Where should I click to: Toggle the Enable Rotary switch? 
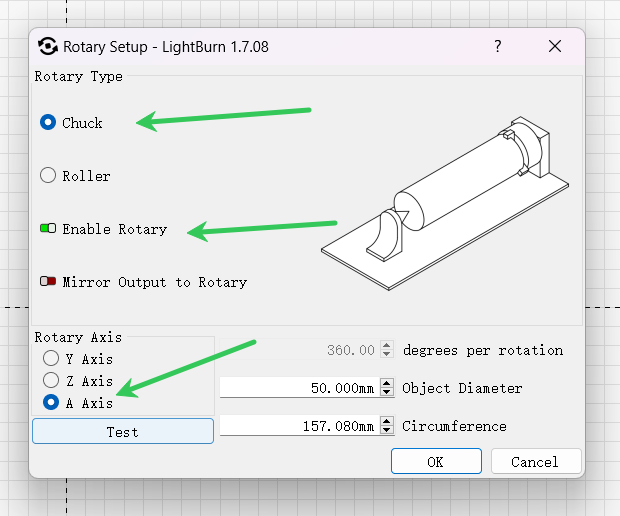[48, 228]
